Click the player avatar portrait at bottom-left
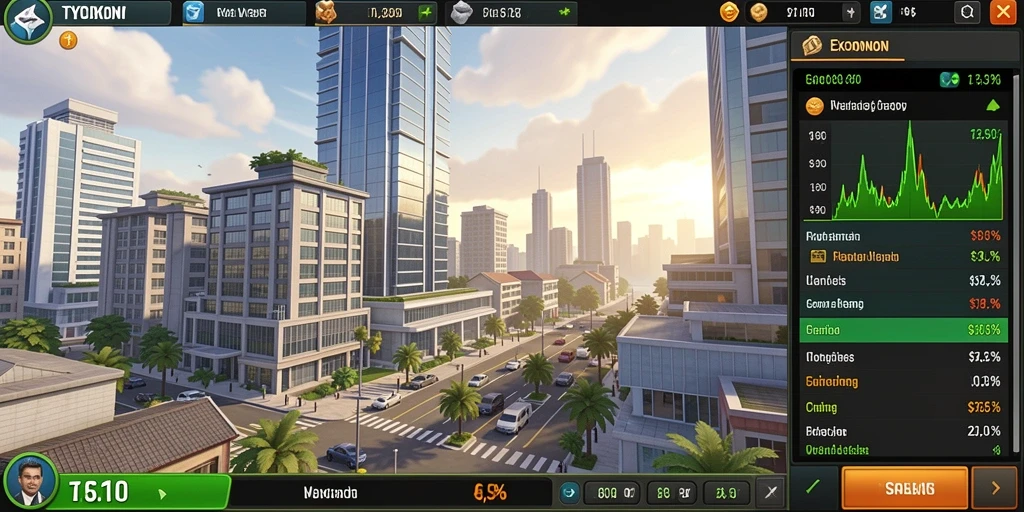Image resolution: width=1024 pixels, height=512 pixels. 29,483
